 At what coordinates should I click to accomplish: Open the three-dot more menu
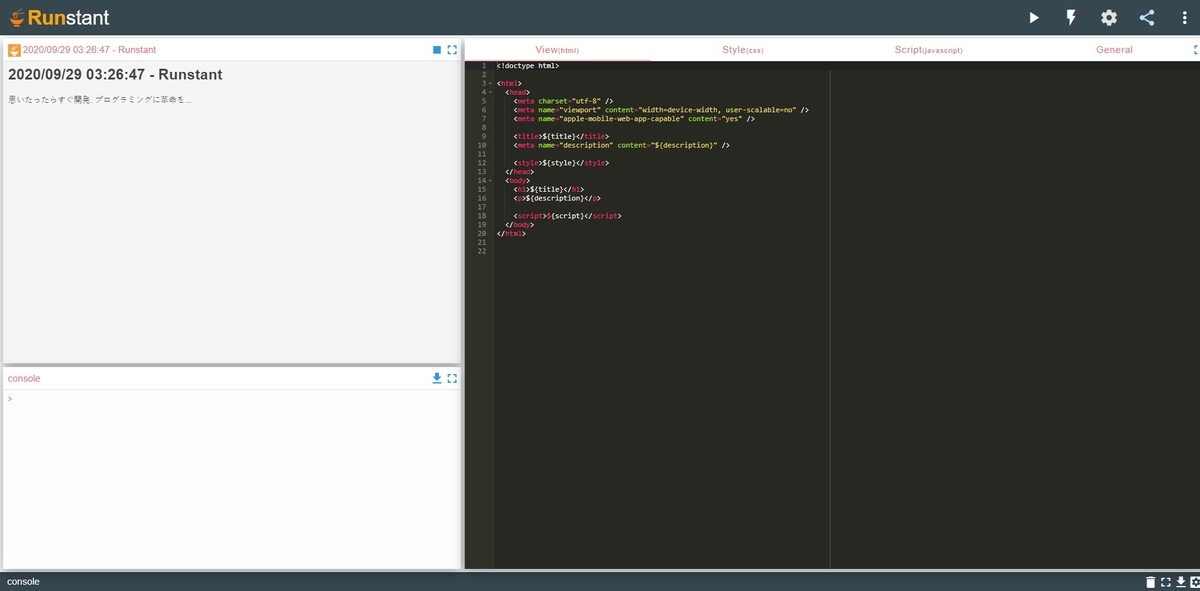(1185, 17)
